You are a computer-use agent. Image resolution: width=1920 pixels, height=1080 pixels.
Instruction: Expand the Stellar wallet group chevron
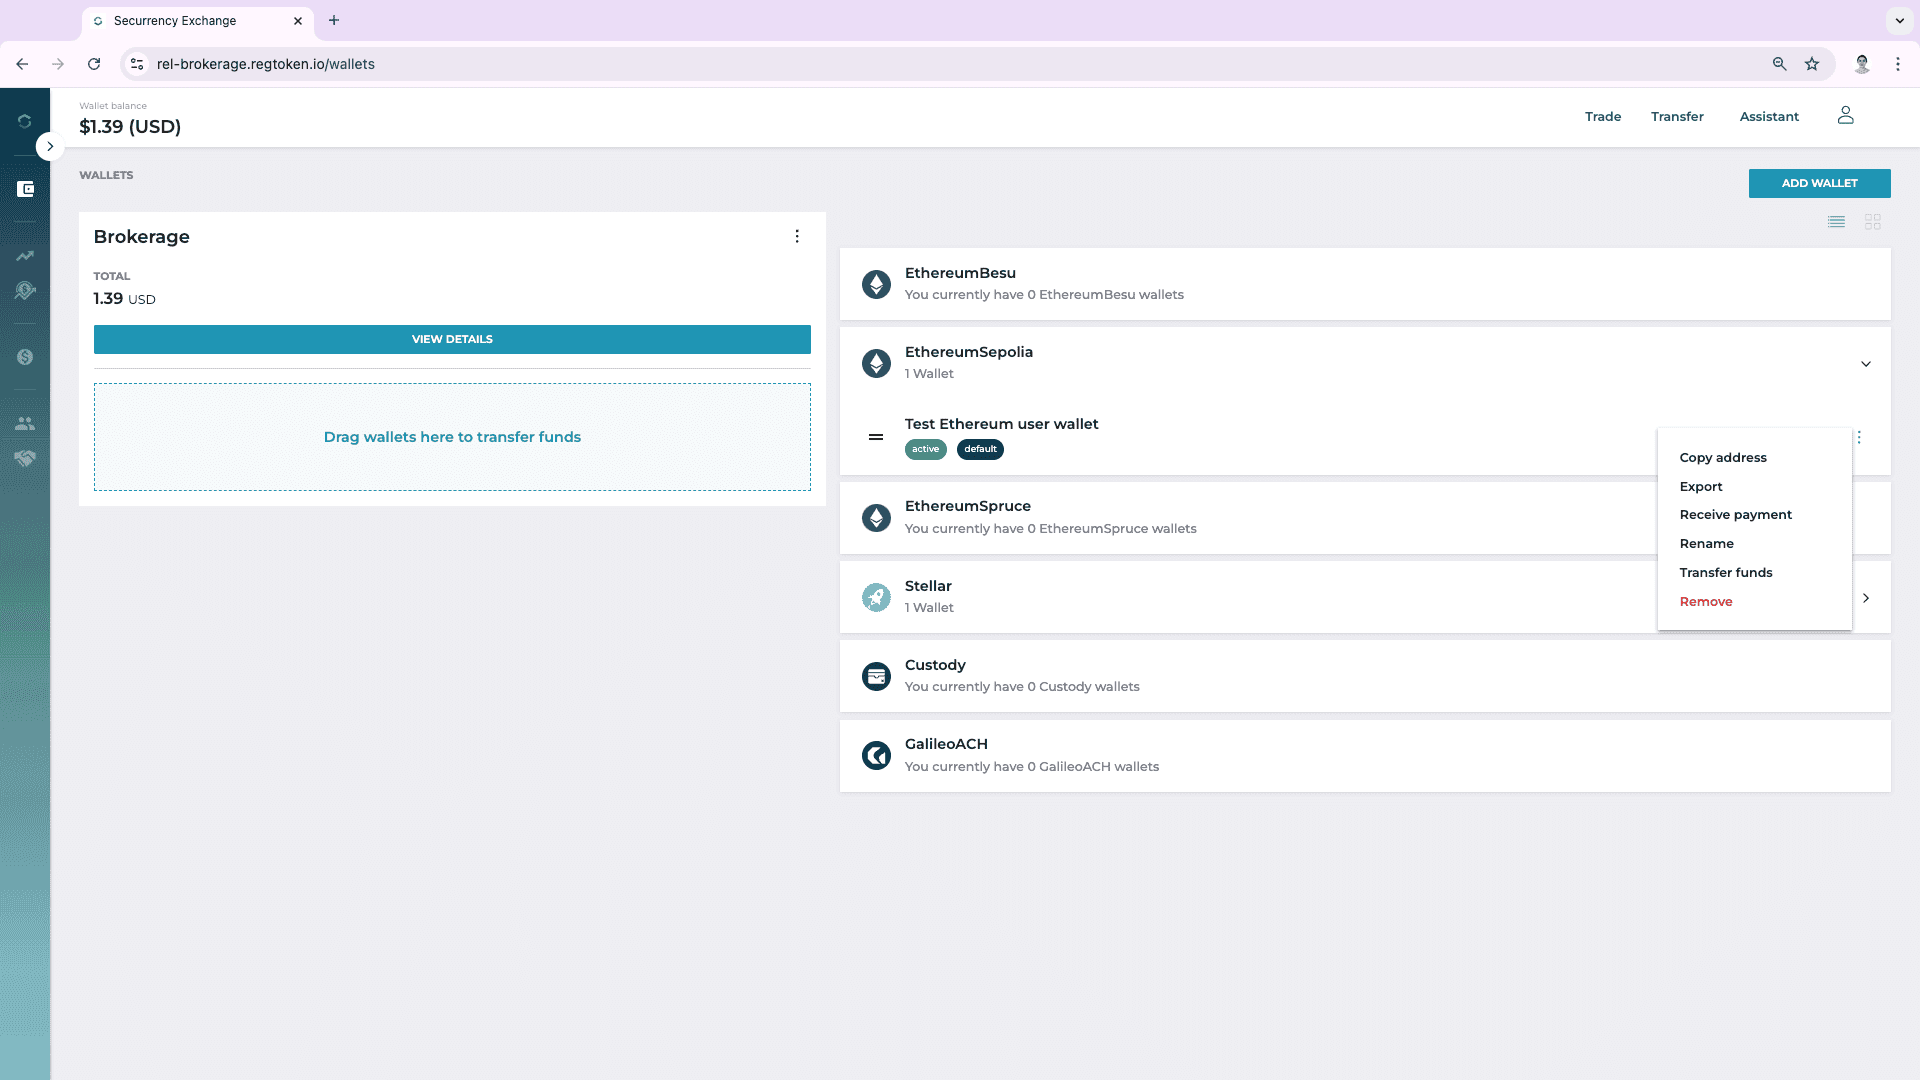(1865, 598)
